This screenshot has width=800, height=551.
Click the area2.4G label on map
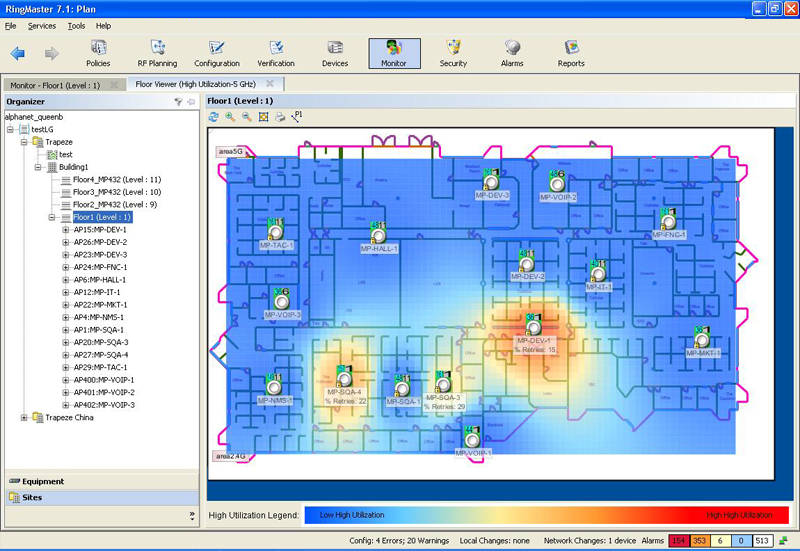click(231, 456)
